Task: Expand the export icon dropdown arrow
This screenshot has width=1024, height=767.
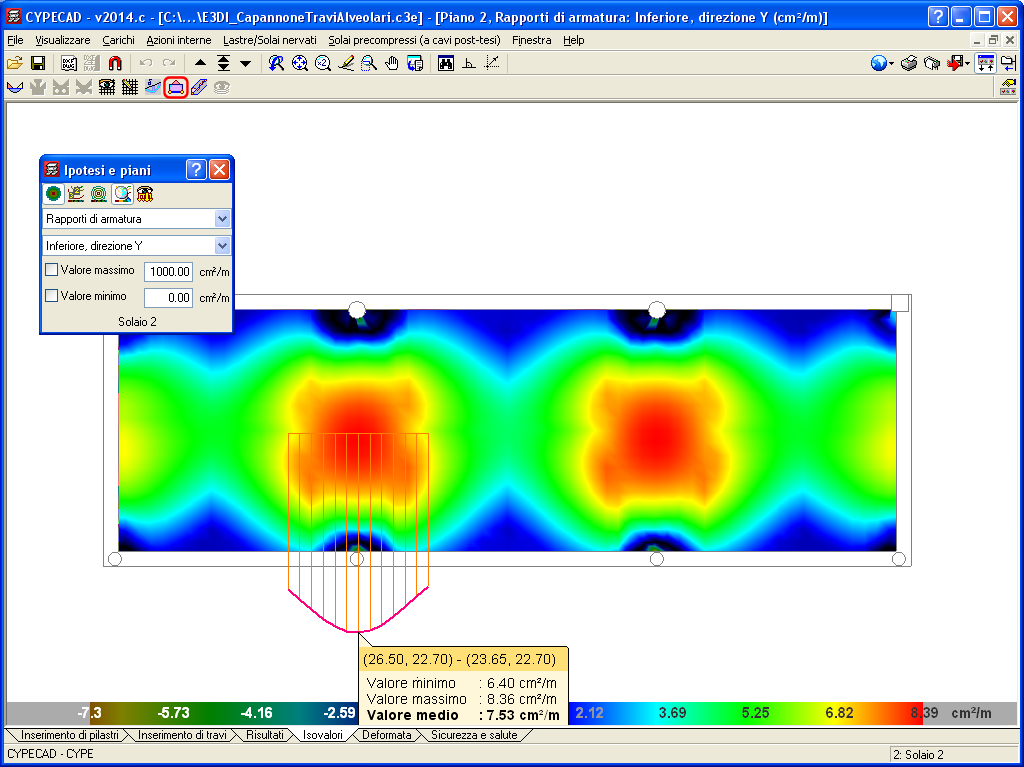Action: click(x=967, y=63)
